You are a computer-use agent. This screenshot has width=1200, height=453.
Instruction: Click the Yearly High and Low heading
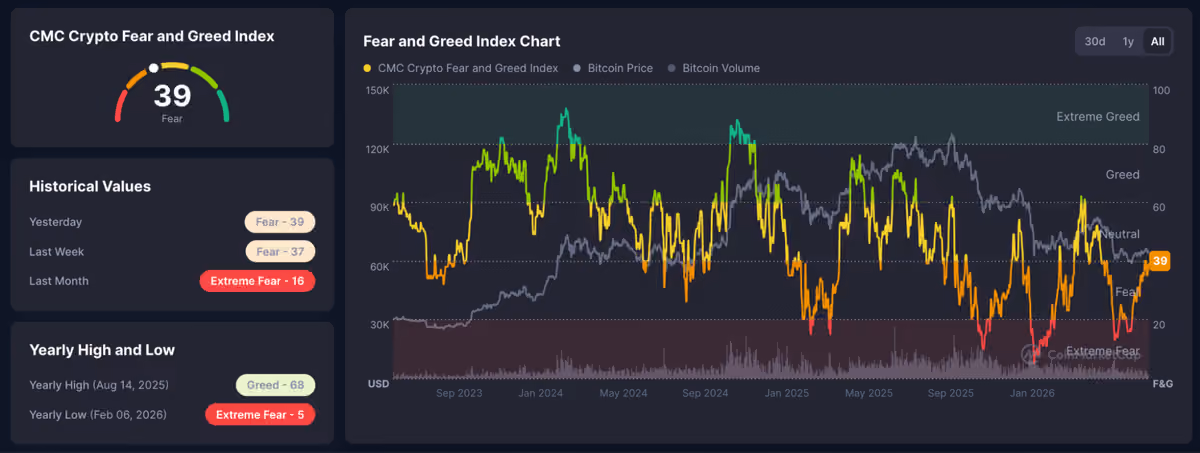(102, 350)
